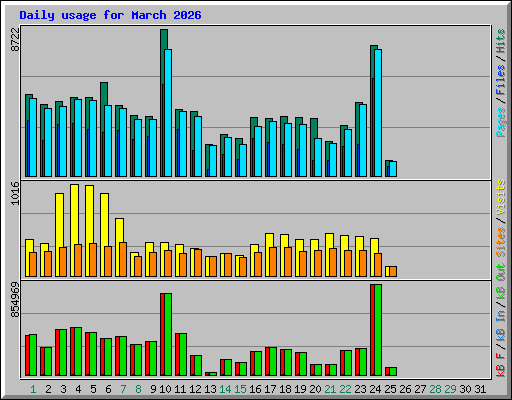Click day 19 on the x-axis

tap(300, 389)
